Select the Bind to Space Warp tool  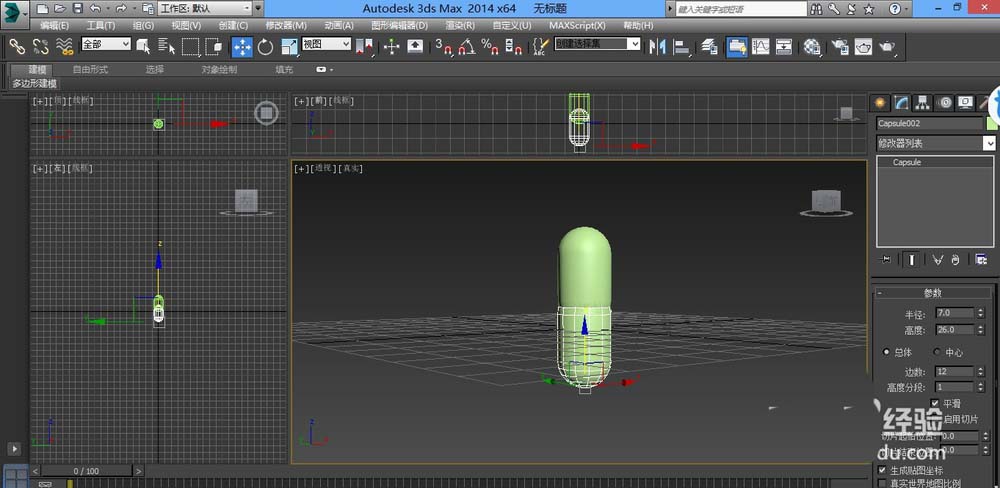click(x=64, y=47)
